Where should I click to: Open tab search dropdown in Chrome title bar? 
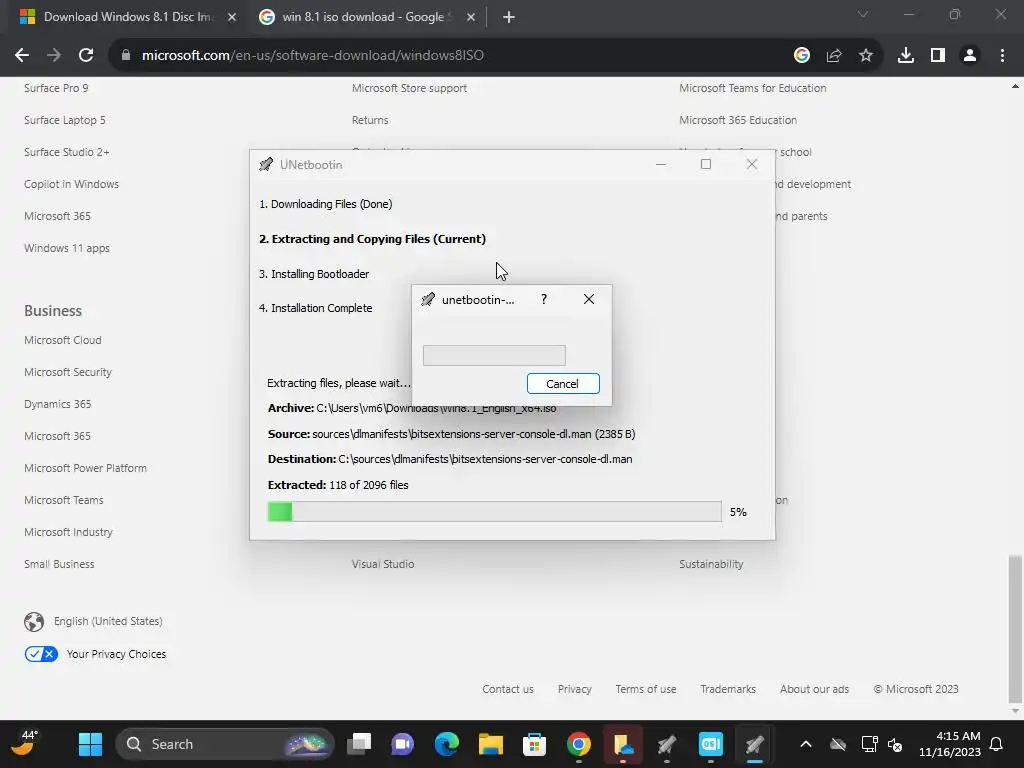tap(863, 14)
